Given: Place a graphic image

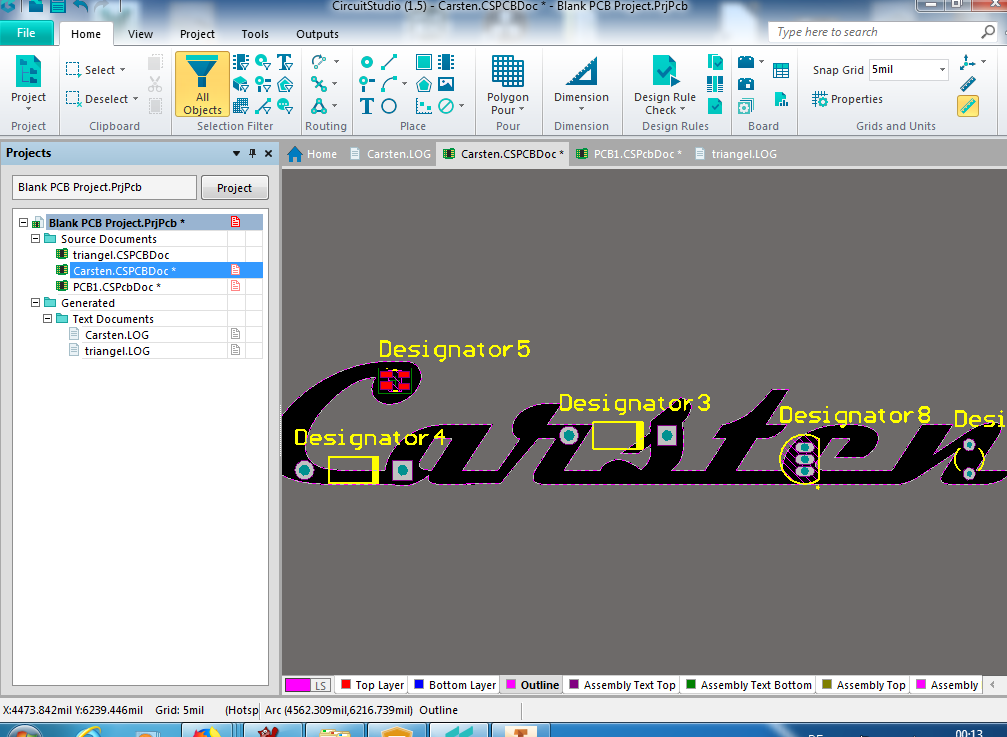Looking at the screenshot, I should click(446, 84).
